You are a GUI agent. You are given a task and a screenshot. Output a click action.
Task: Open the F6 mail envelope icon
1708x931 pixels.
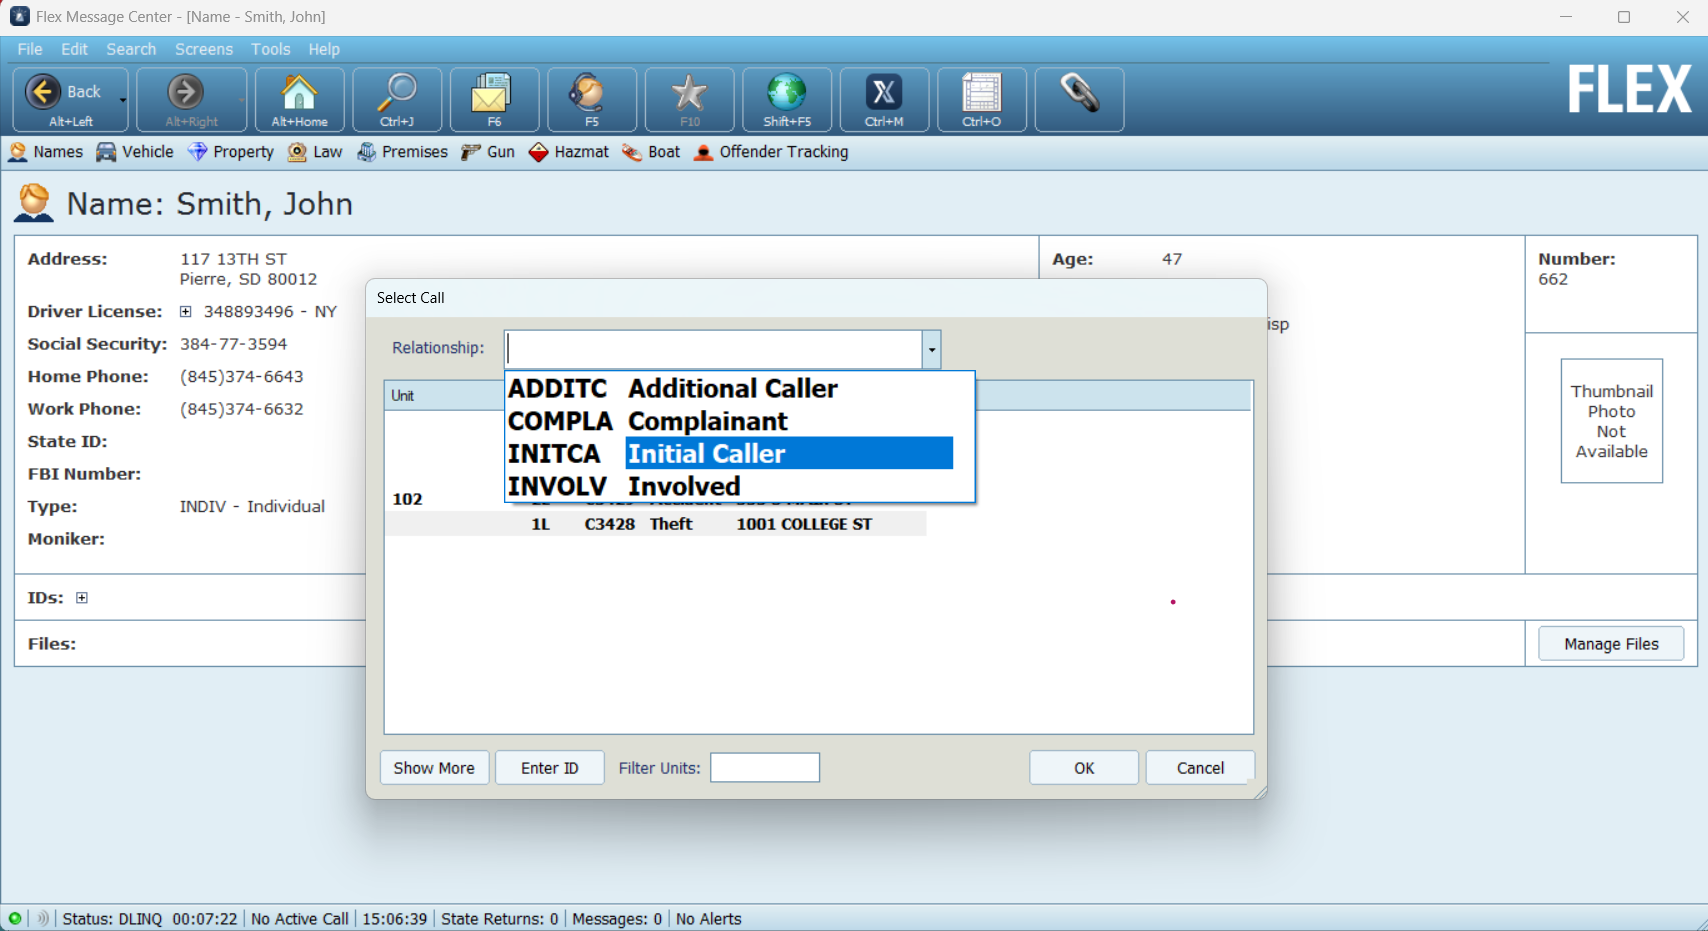click(494, 95)
